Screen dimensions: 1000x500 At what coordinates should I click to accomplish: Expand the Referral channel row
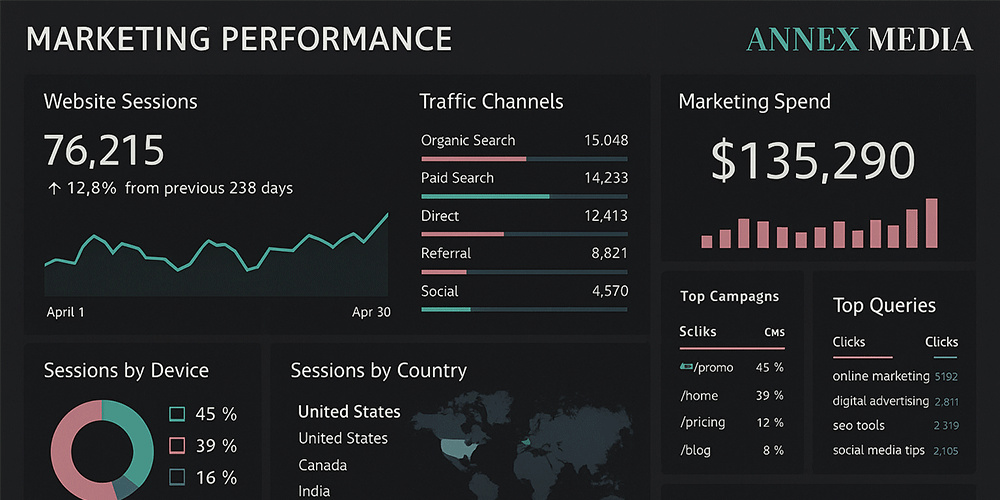tap(524, 254)
